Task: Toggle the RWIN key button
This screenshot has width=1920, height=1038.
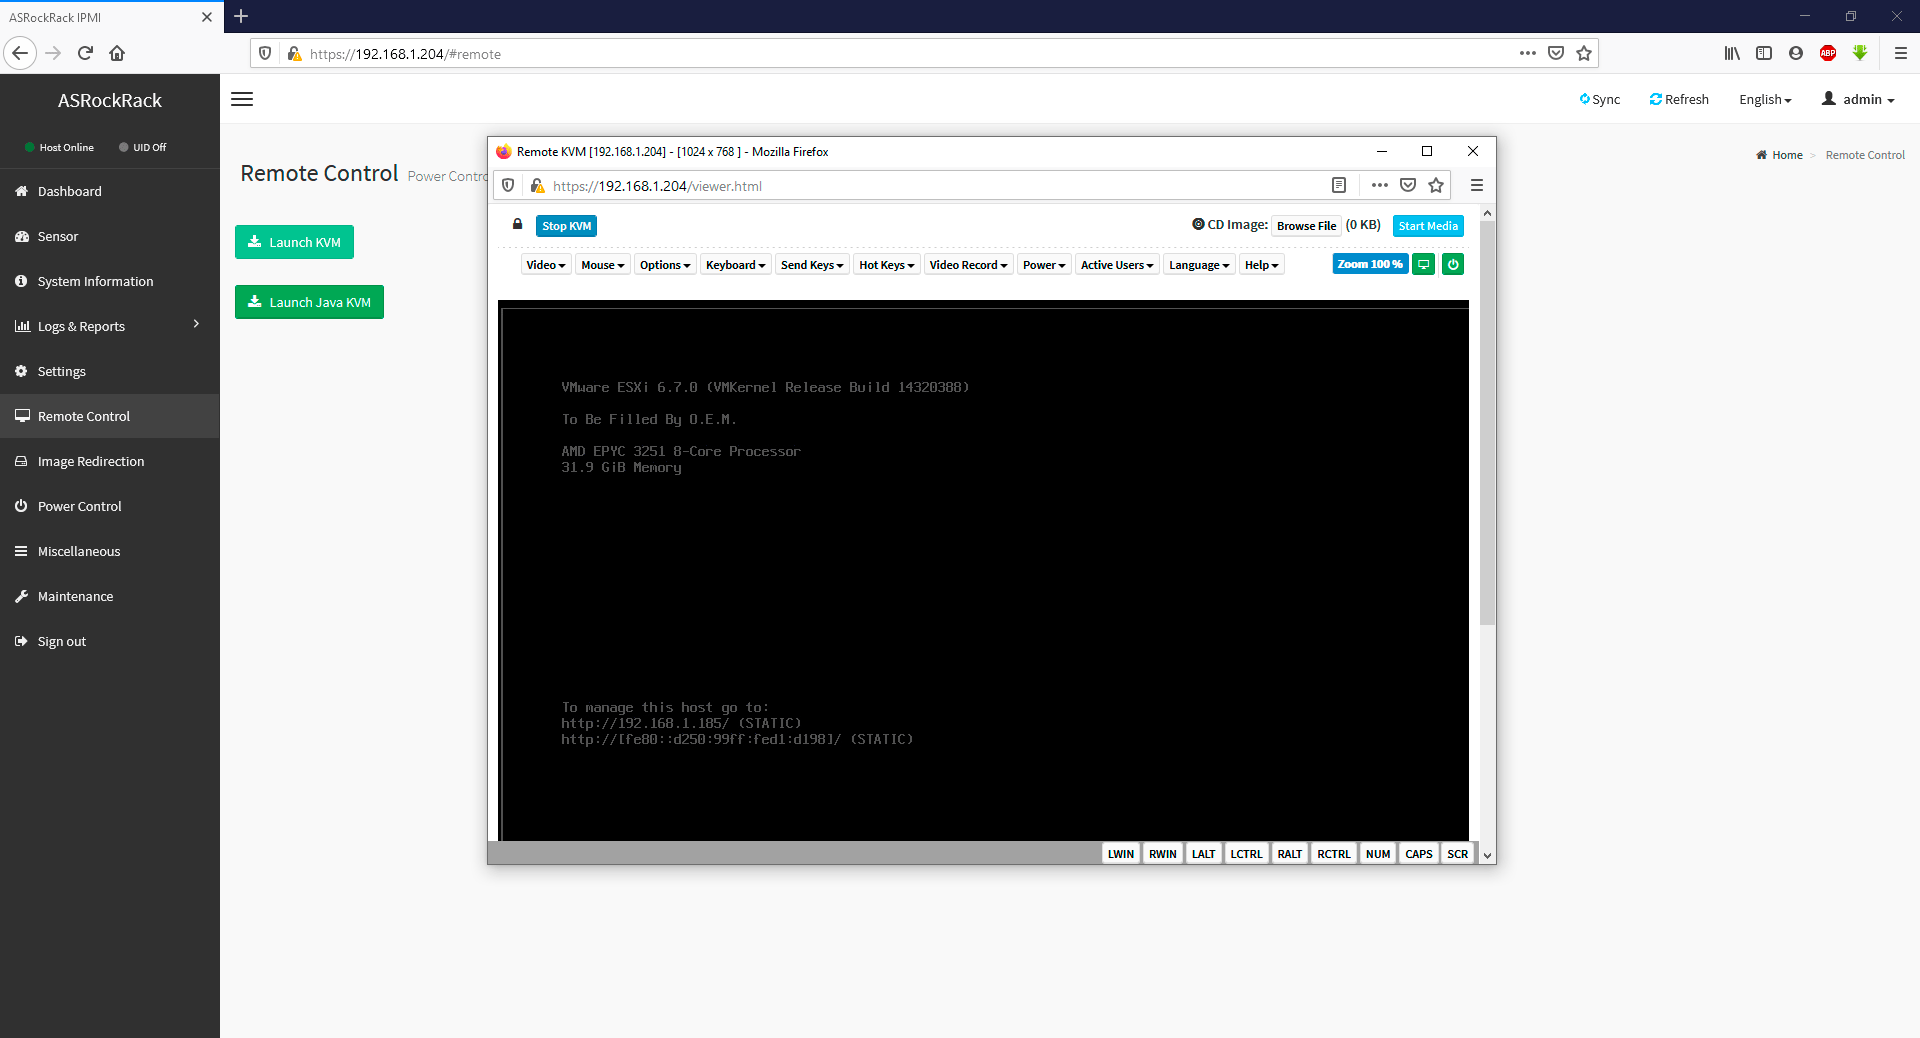Action: 1162,854
